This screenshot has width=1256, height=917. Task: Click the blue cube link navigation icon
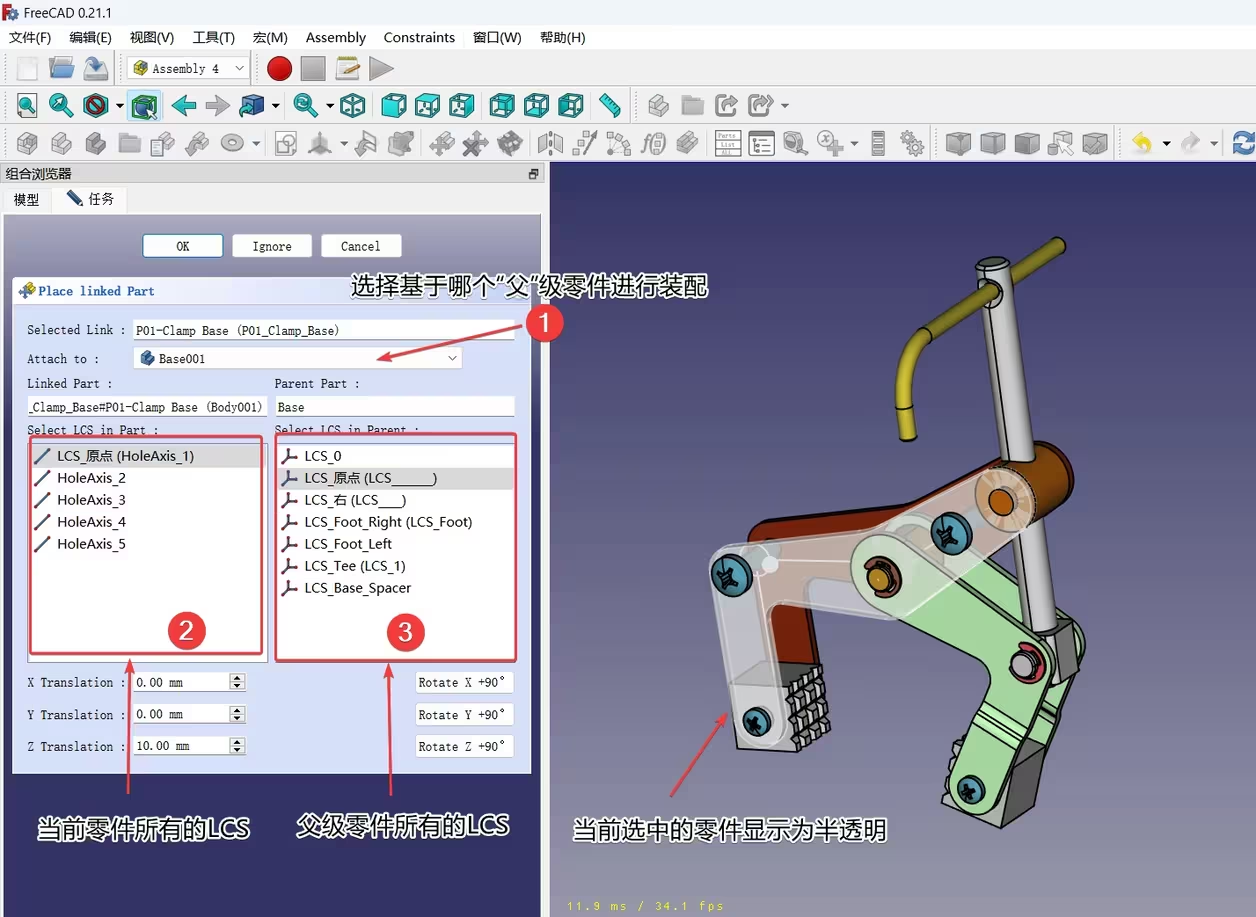pyautogui.click(x=252, y=105)
